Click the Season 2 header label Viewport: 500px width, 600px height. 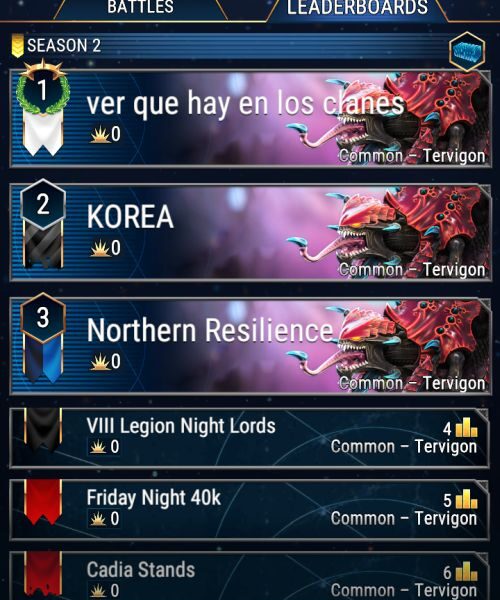(x=64, y=46)
